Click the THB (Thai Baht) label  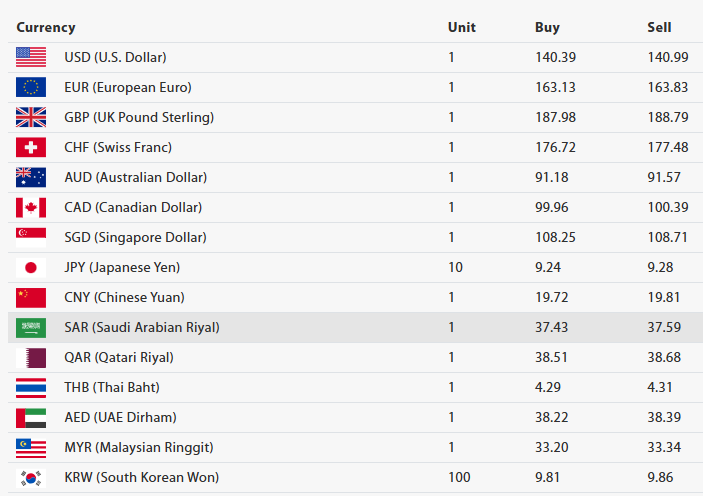pyautogui.click(x=112, y=387)
